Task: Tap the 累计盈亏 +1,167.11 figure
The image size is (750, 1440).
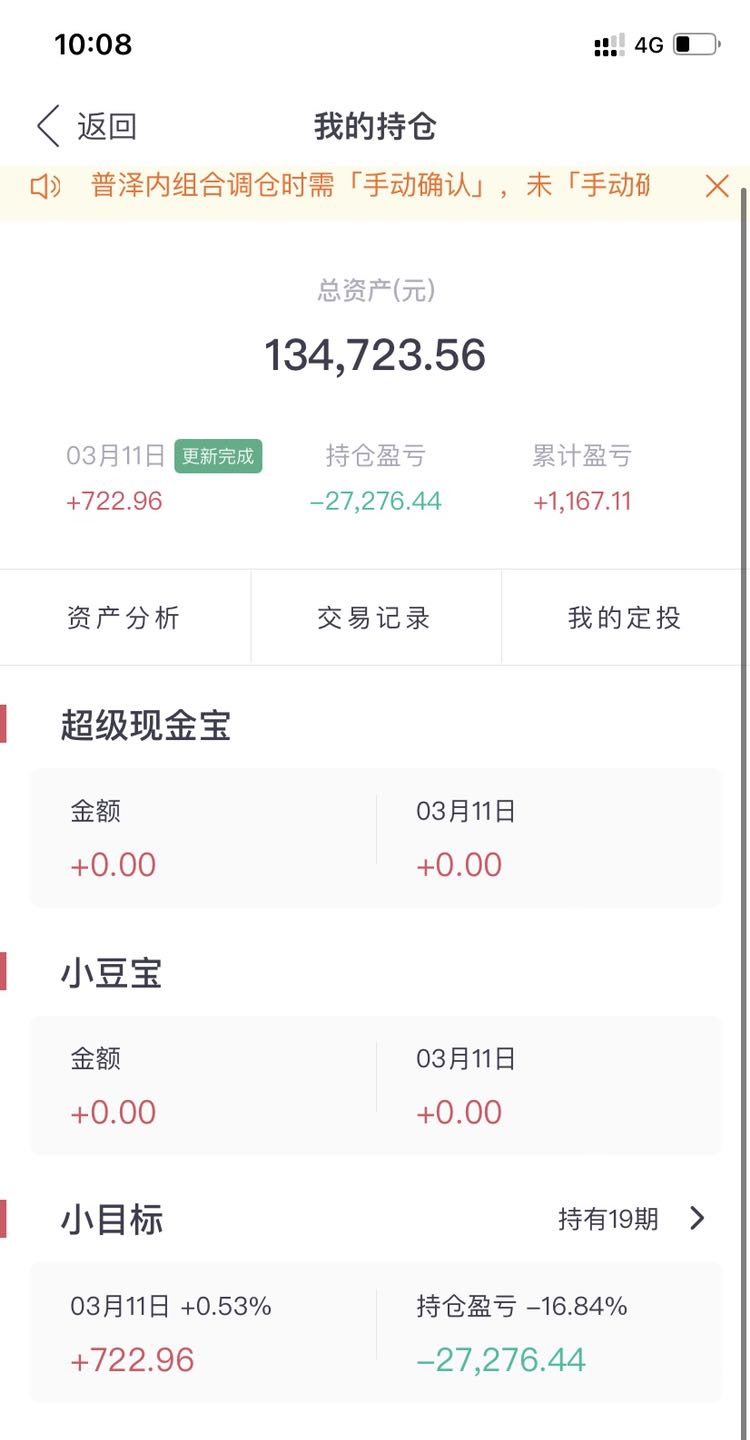Action: pyautogui.click(x=582, y=501)
